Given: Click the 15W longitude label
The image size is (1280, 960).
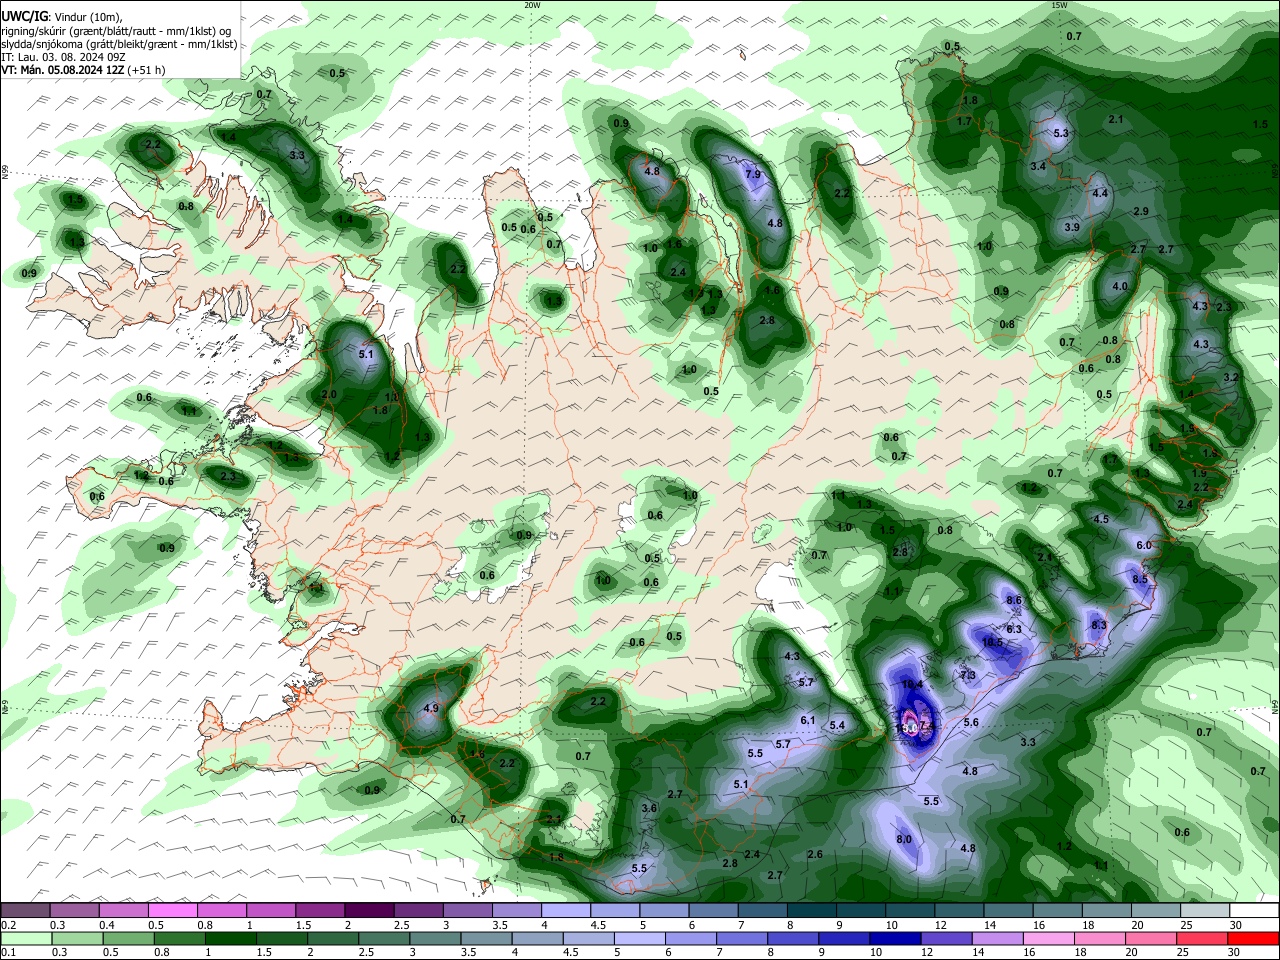Looking at the screenshot, I should 1060,5.
